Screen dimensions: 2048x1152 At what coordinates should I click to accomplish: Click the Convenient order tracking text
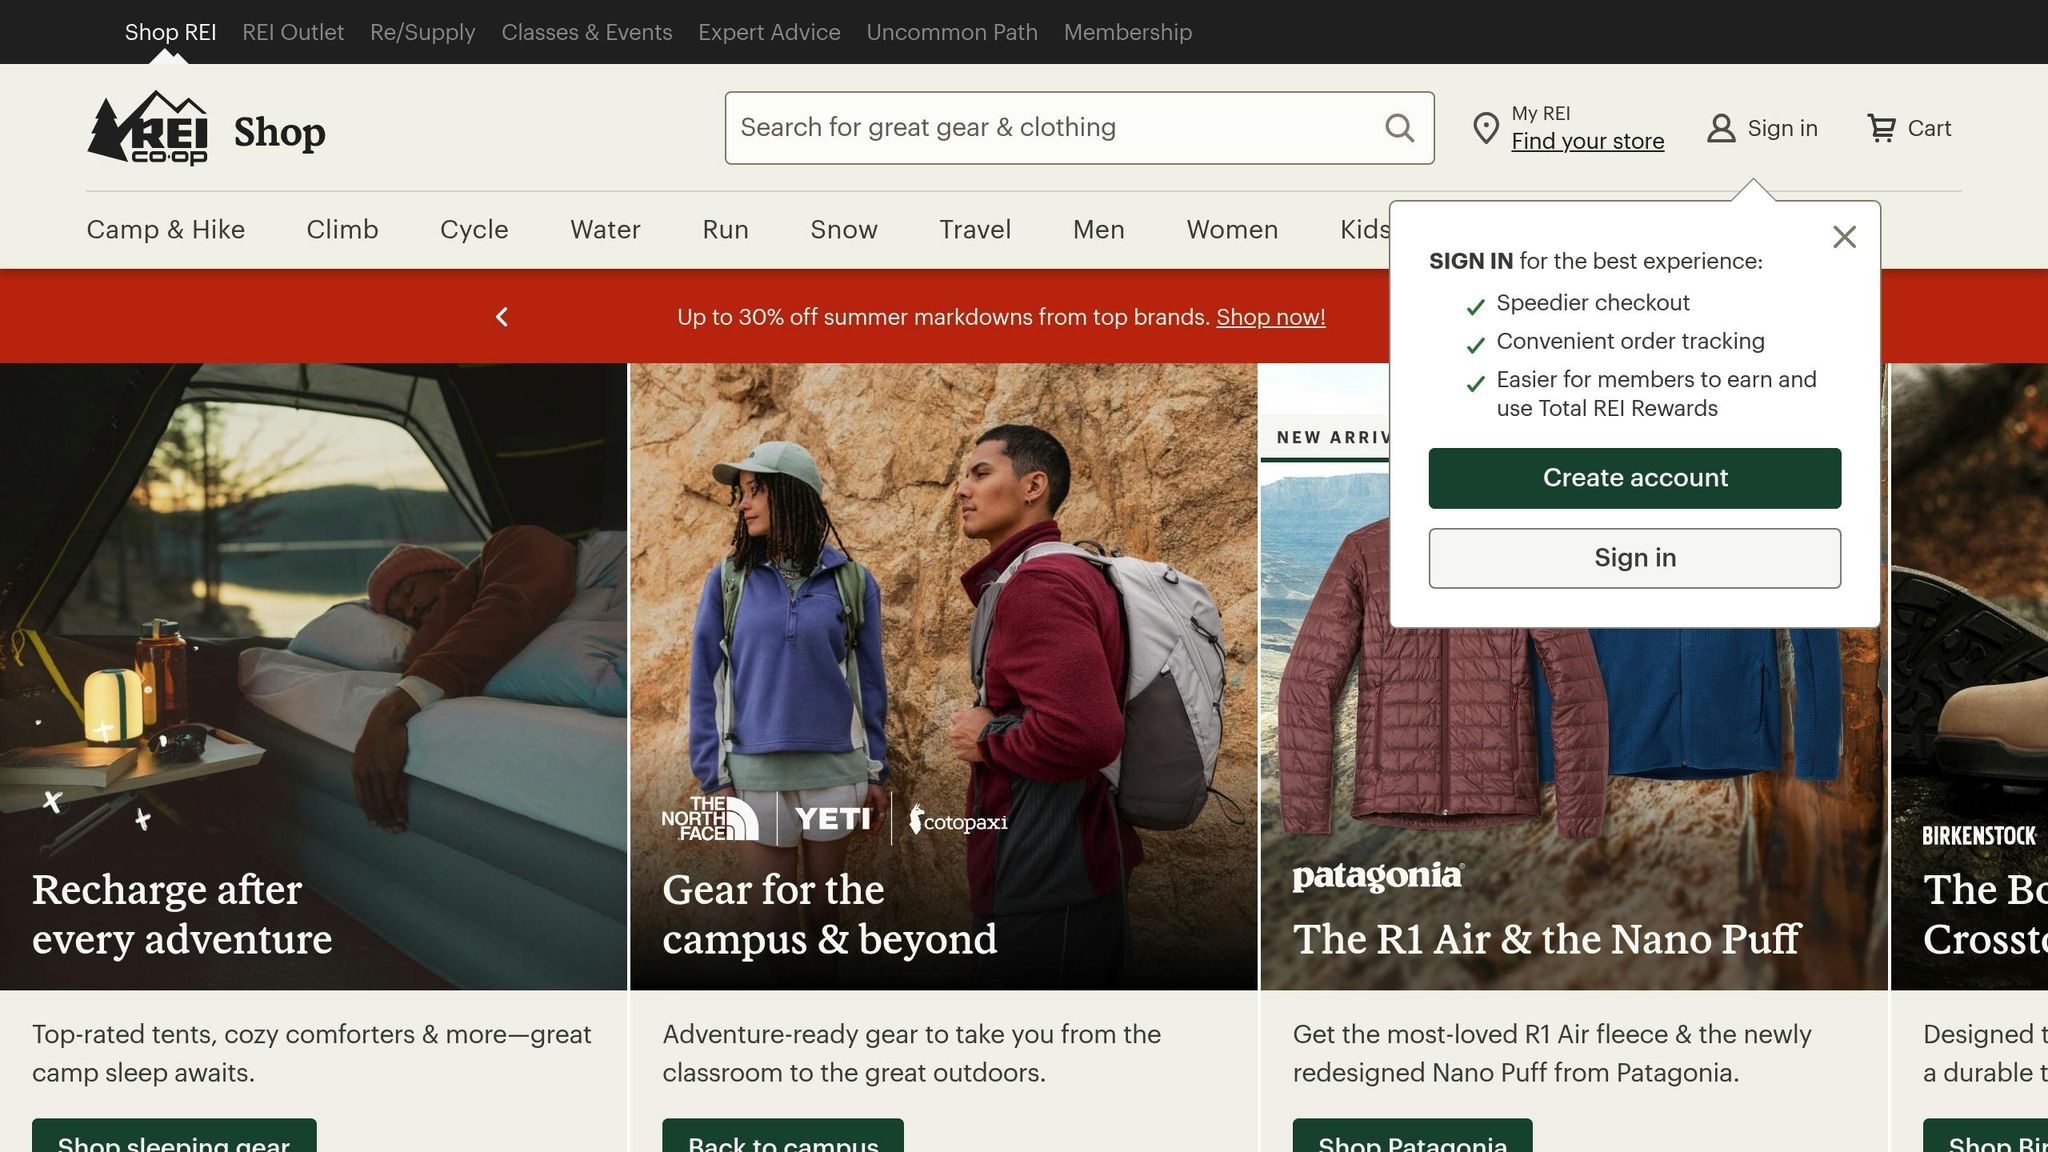click(1630, 341)
